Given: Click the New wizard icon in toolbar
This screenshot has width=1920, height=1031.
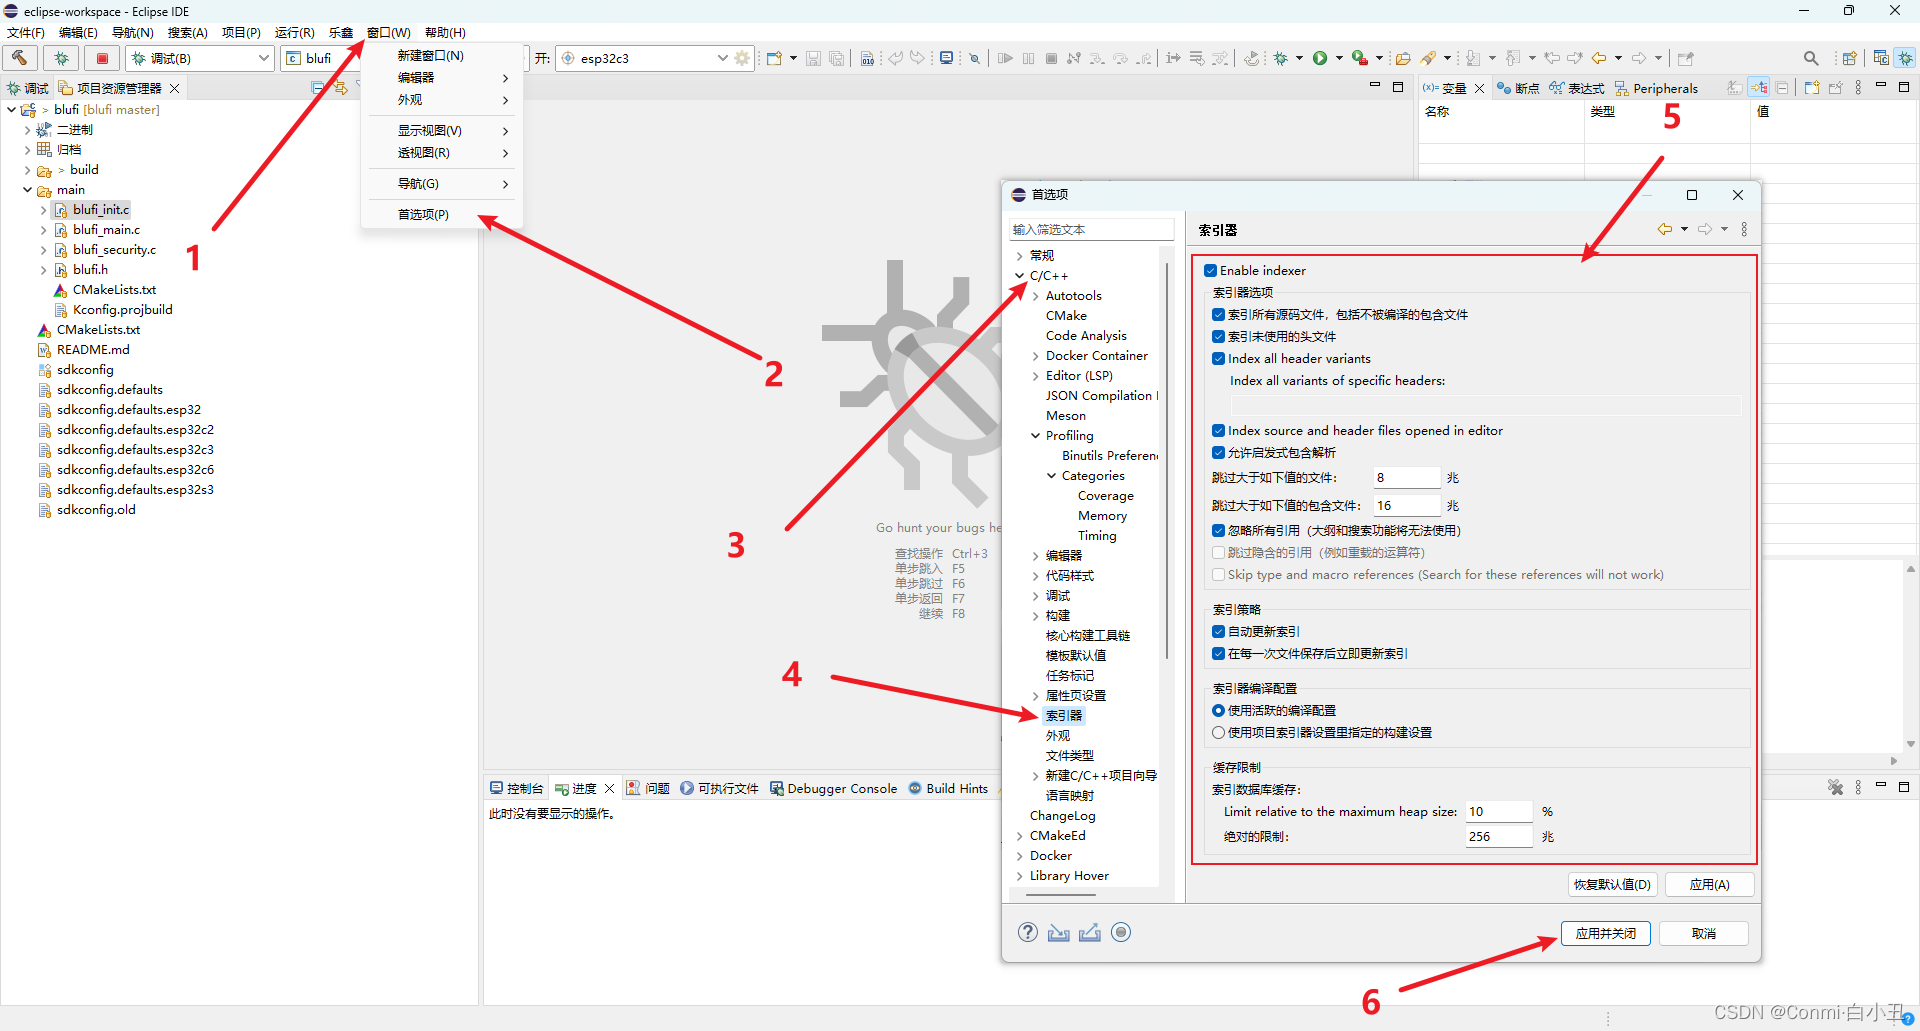Looking at the screenshot, I should pyautogui.click(x=774, y=58).
